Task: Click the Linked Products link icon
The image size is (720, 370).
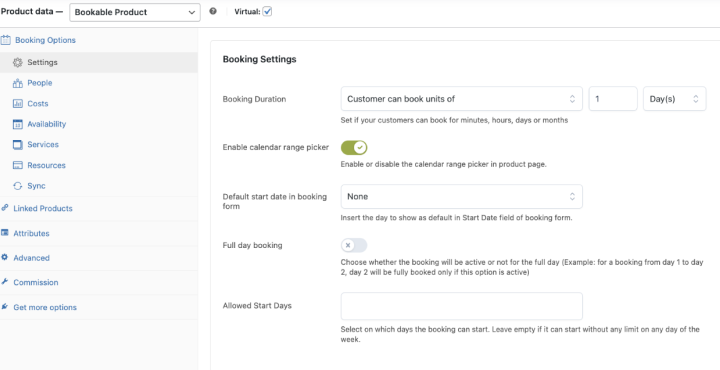Action: [5, 207]
